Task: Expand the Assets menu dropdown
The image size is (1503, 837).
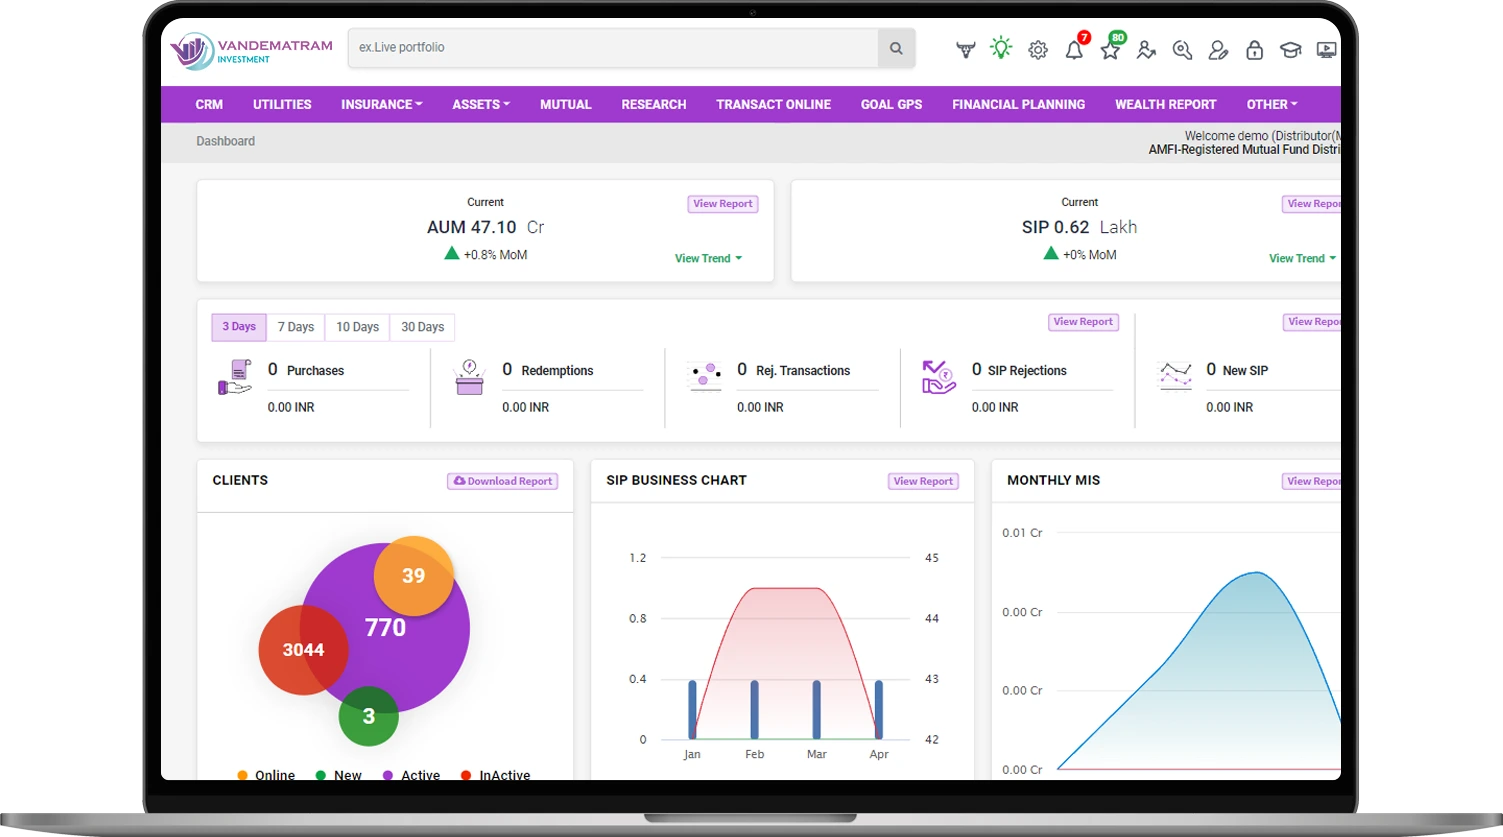Action: pos(481,104)
